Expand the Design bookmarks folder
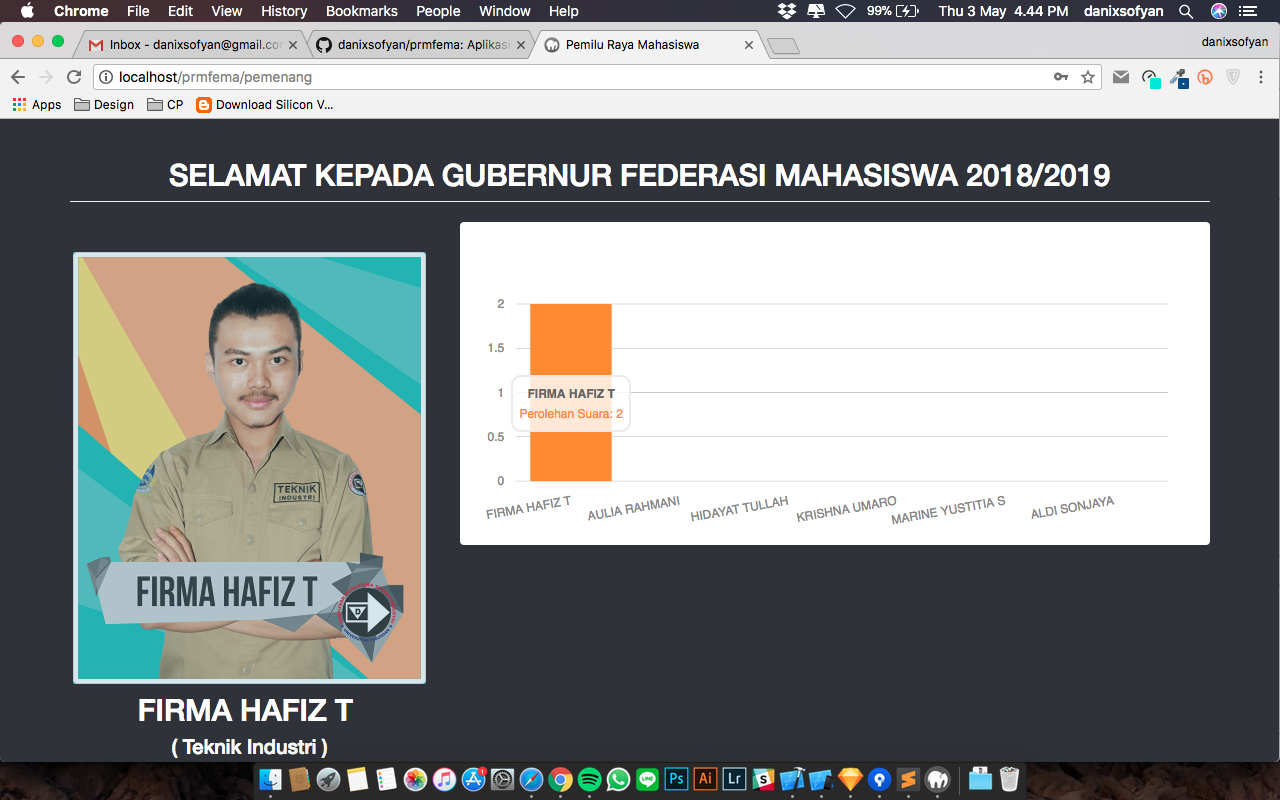This screenshot has height=800, width=1280. pos(103,104)
